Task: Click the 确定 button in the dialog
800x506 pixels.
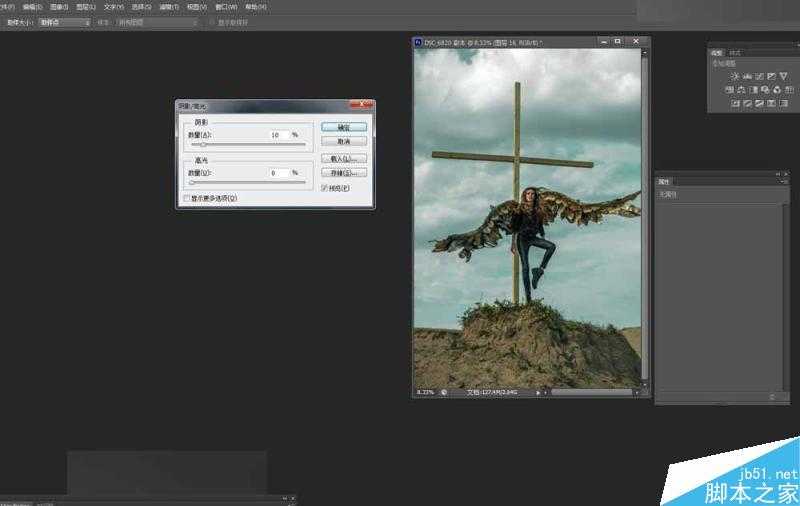Action: [344, 128]
